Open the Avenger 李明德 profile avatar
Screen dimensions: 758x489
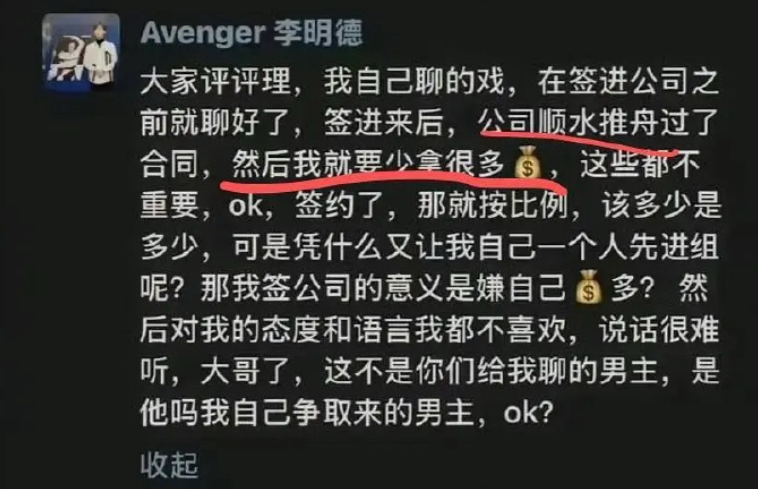pos(81,52)
